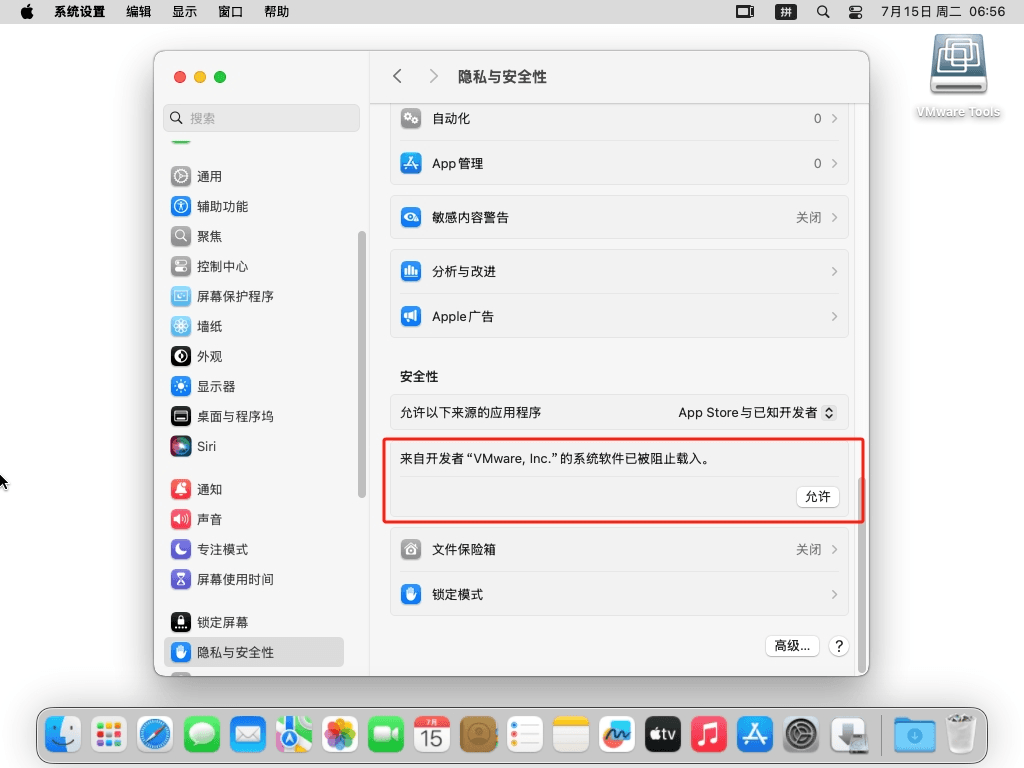The image size is (1024, 768).
Task: Select 专注模式 in the sidebar
Action: coord(253,550)
